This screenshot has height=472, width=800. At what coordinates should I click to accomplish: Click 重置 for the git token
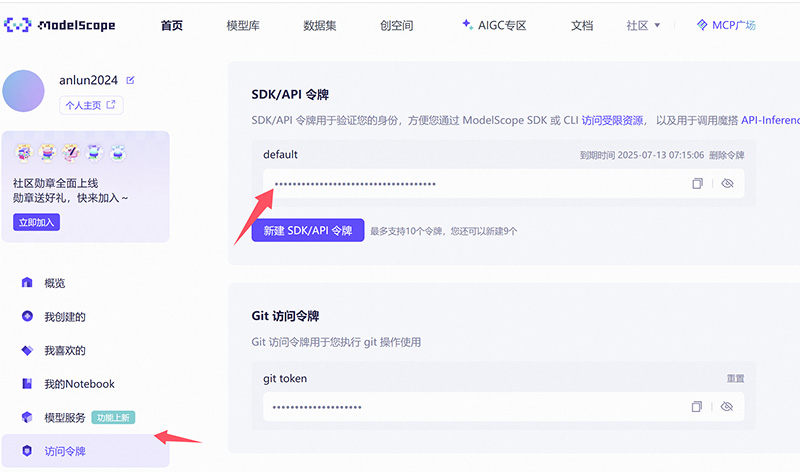click(x=735, y=379)
